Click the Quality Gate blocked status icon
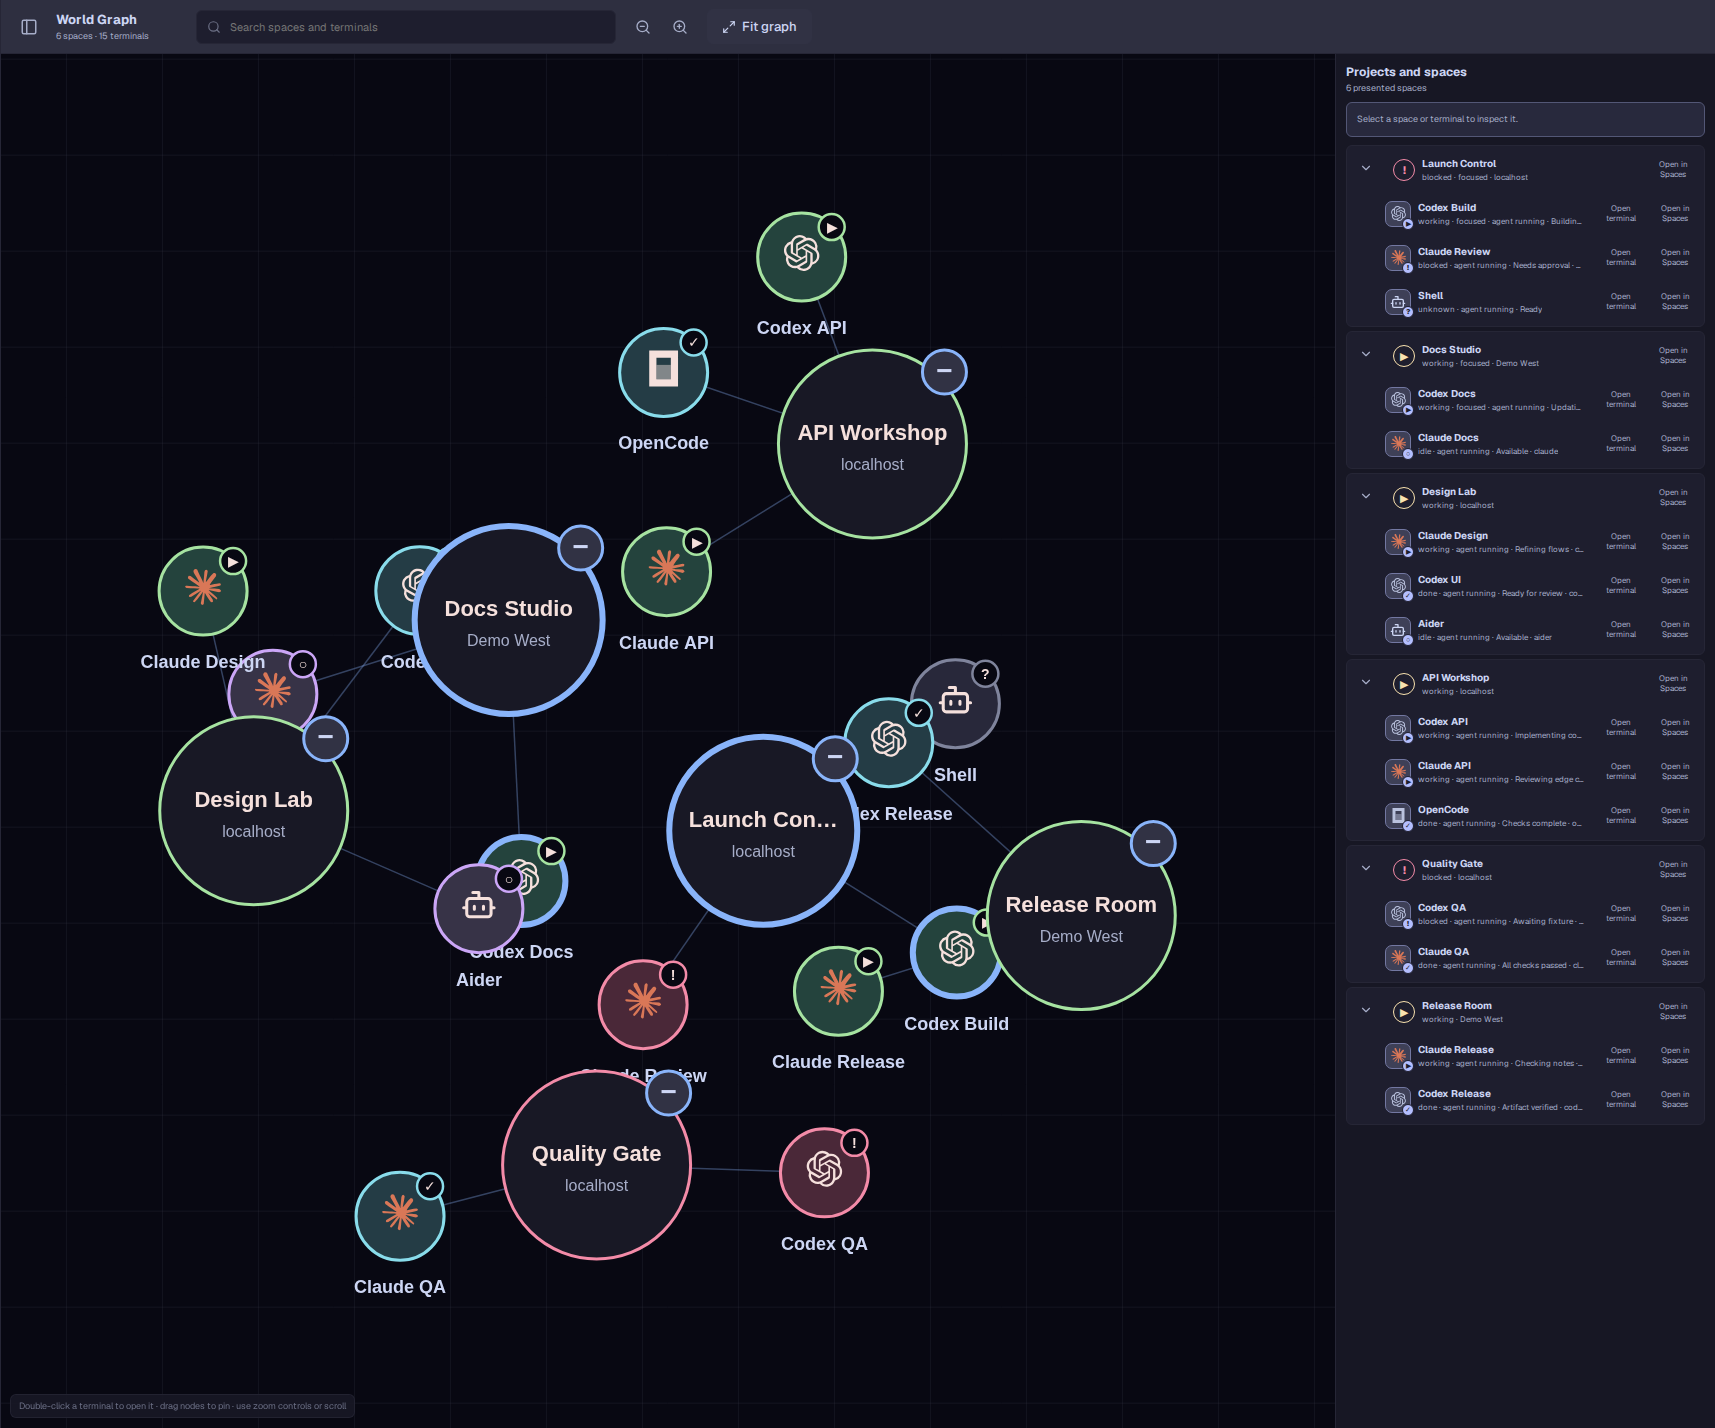This screenshot has height=1428, width=1715. (x=1404, y=870)
